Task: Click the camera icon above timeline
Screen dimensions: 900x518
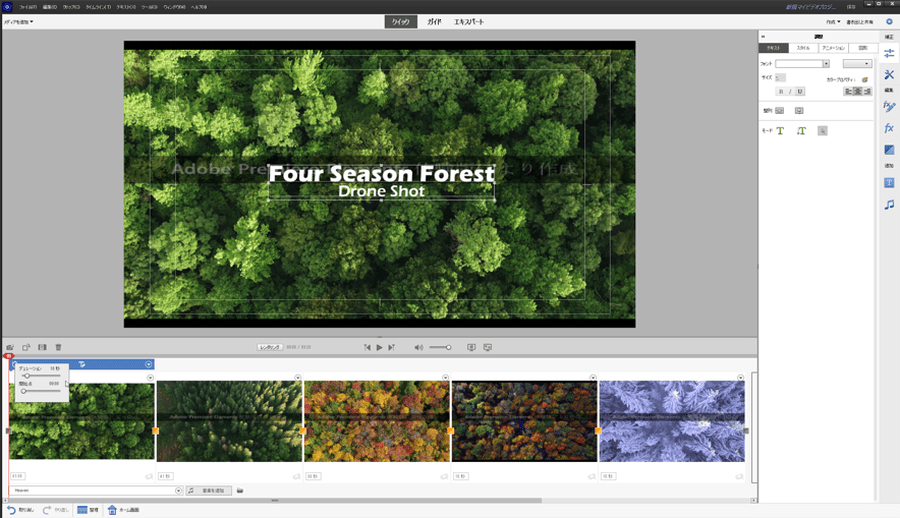Action: [x=10, y=347]
